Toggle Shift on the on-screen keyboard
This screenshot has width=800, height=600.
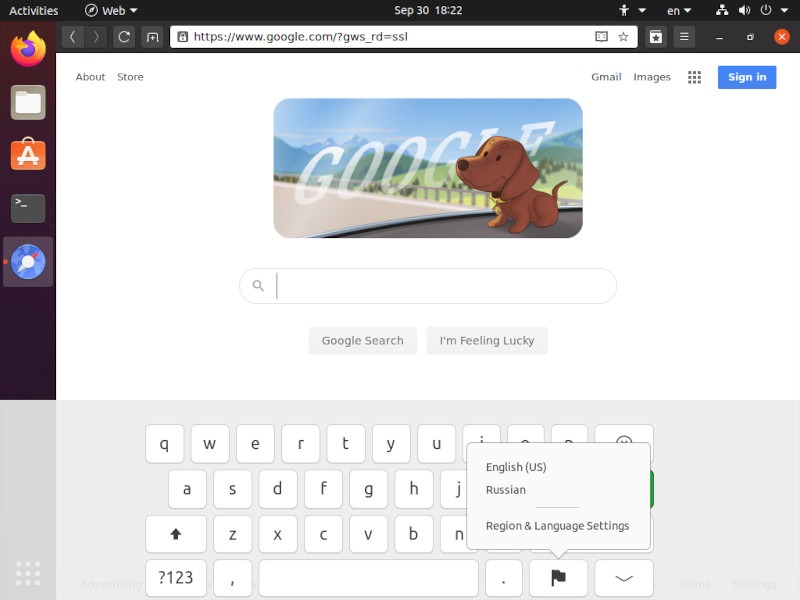(x=175, y=534)
